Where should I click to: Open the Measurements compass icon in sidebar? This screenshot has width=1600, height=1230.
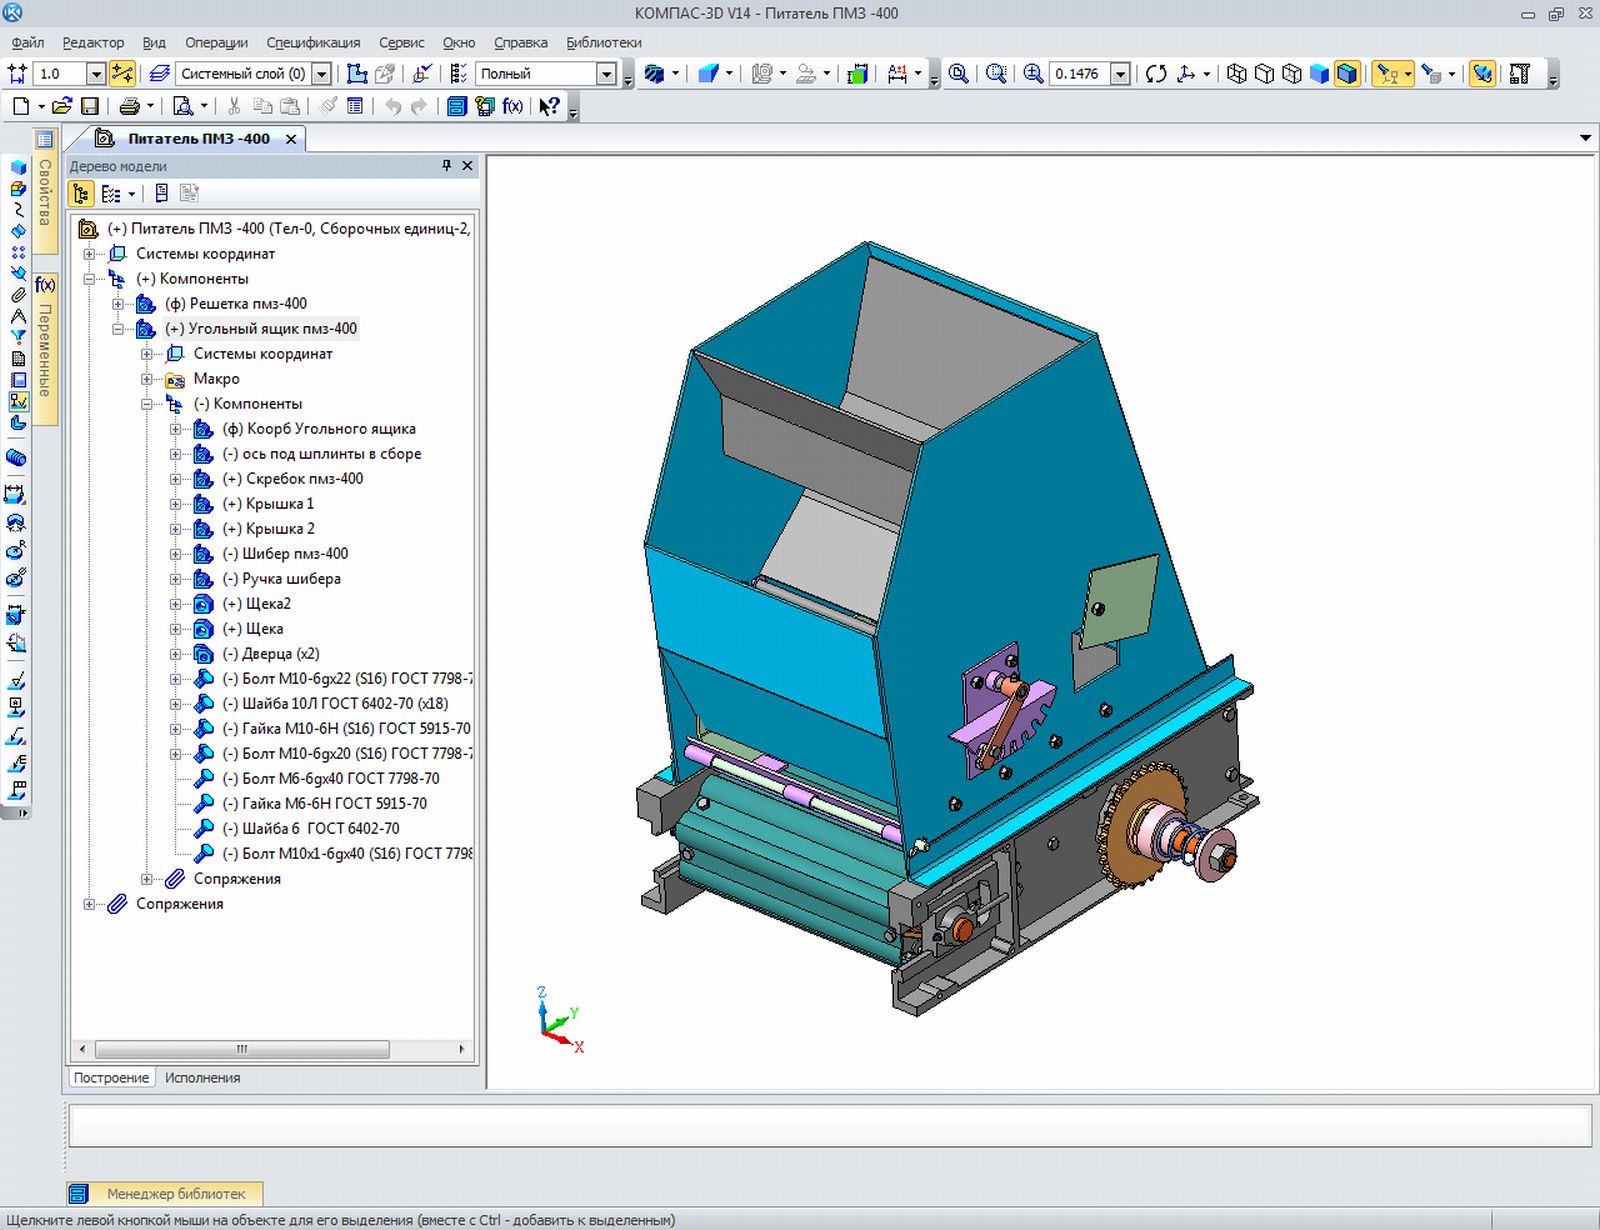18,316
